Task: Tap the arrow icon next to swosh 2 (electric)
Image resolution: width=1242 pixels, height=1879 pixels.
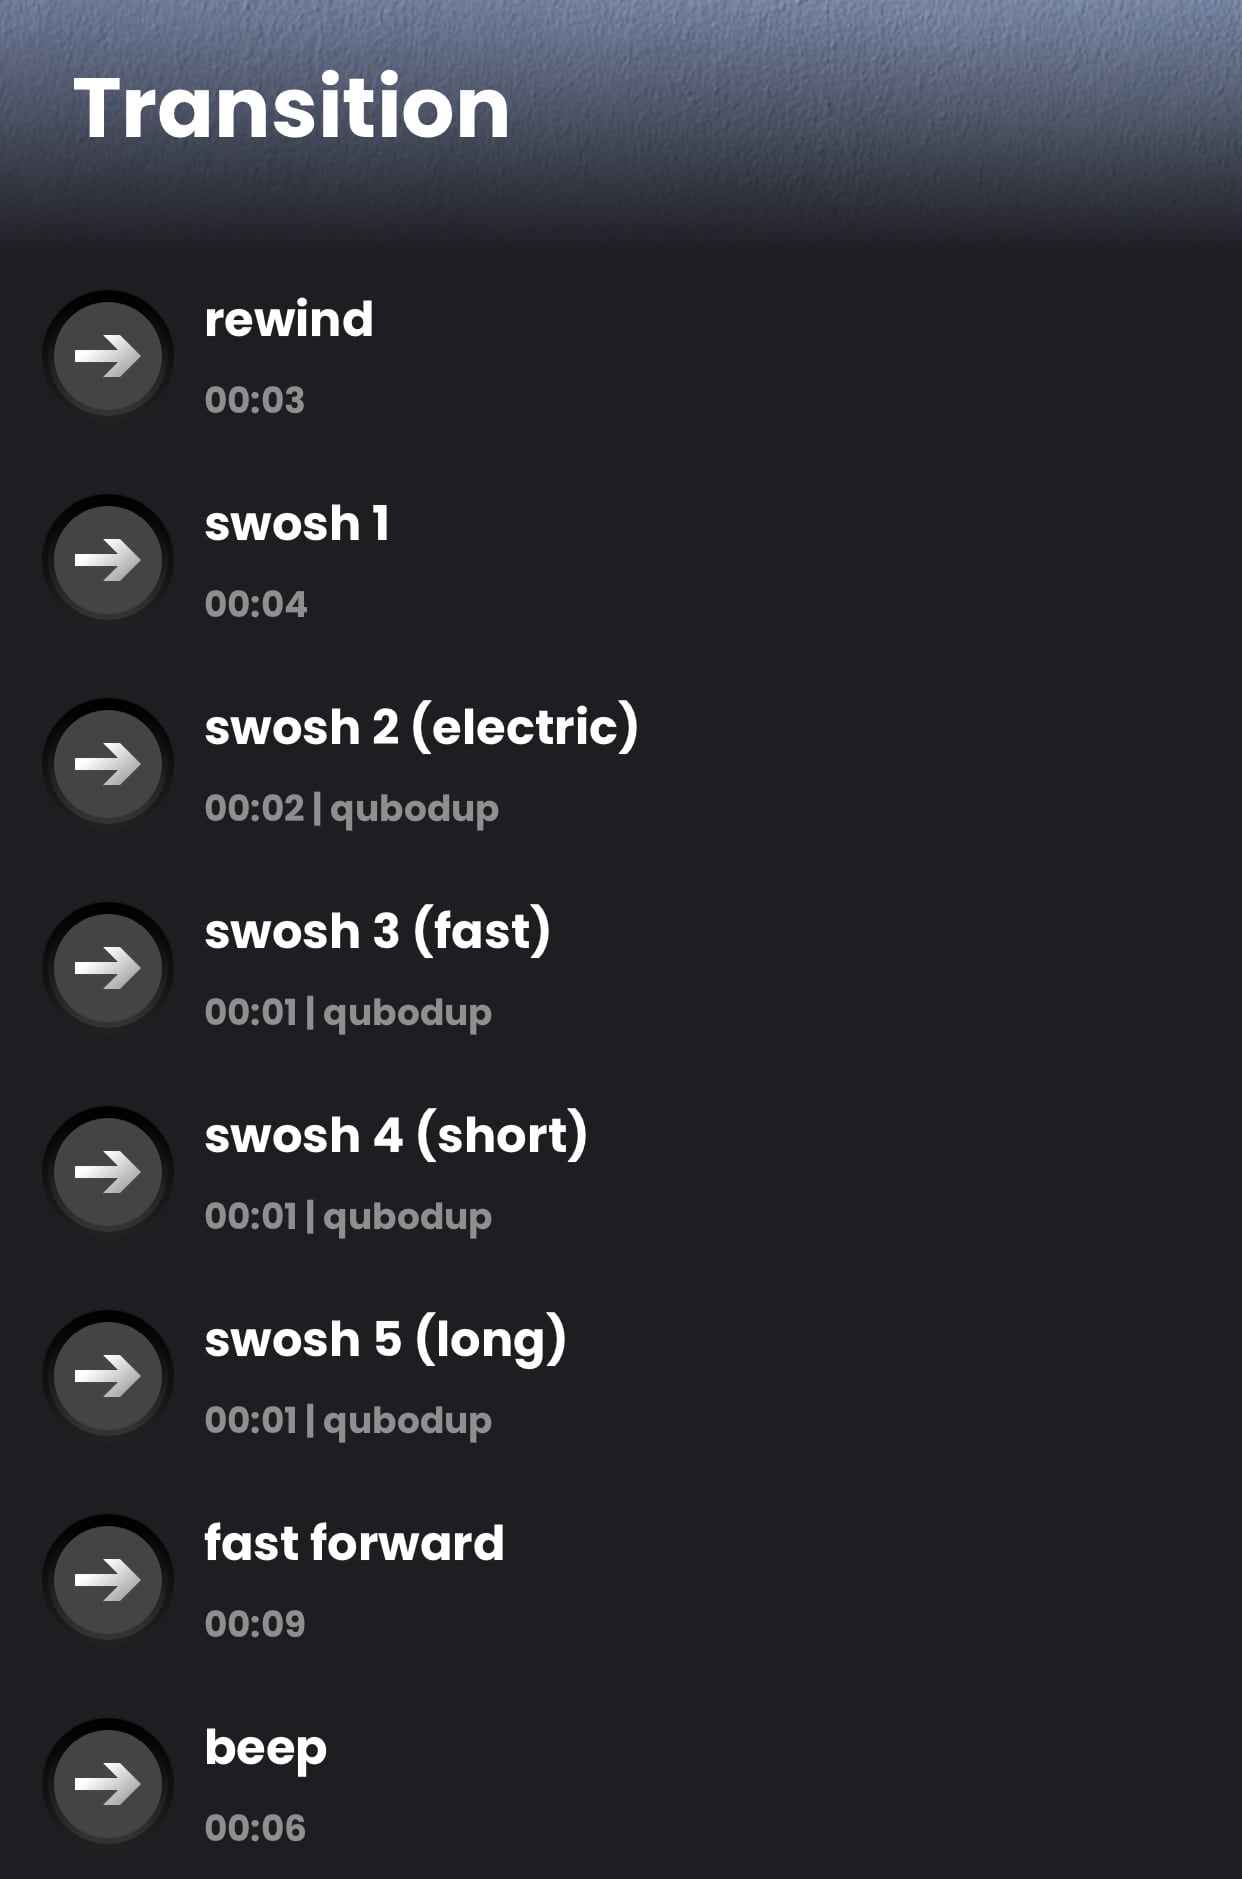Action: (108, 764)
